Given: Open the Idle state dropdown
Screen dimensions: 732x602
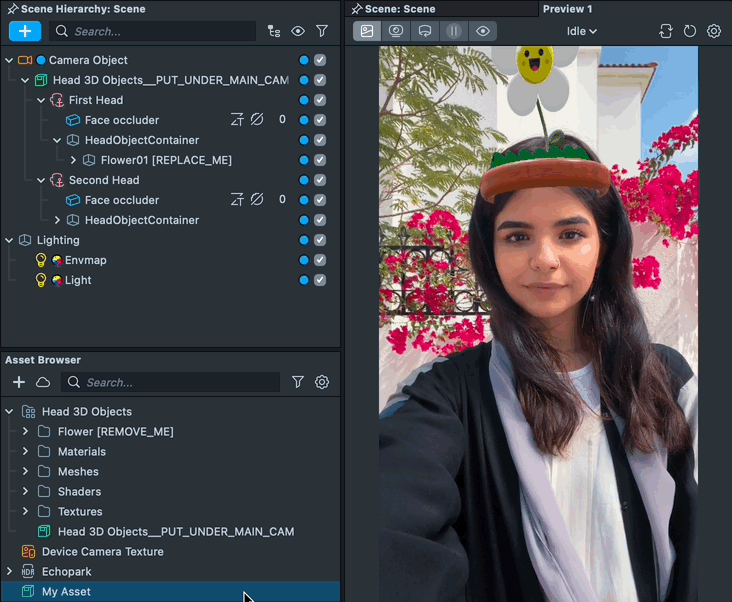Looking at the screenshot, I should click(x=581, y=31).
